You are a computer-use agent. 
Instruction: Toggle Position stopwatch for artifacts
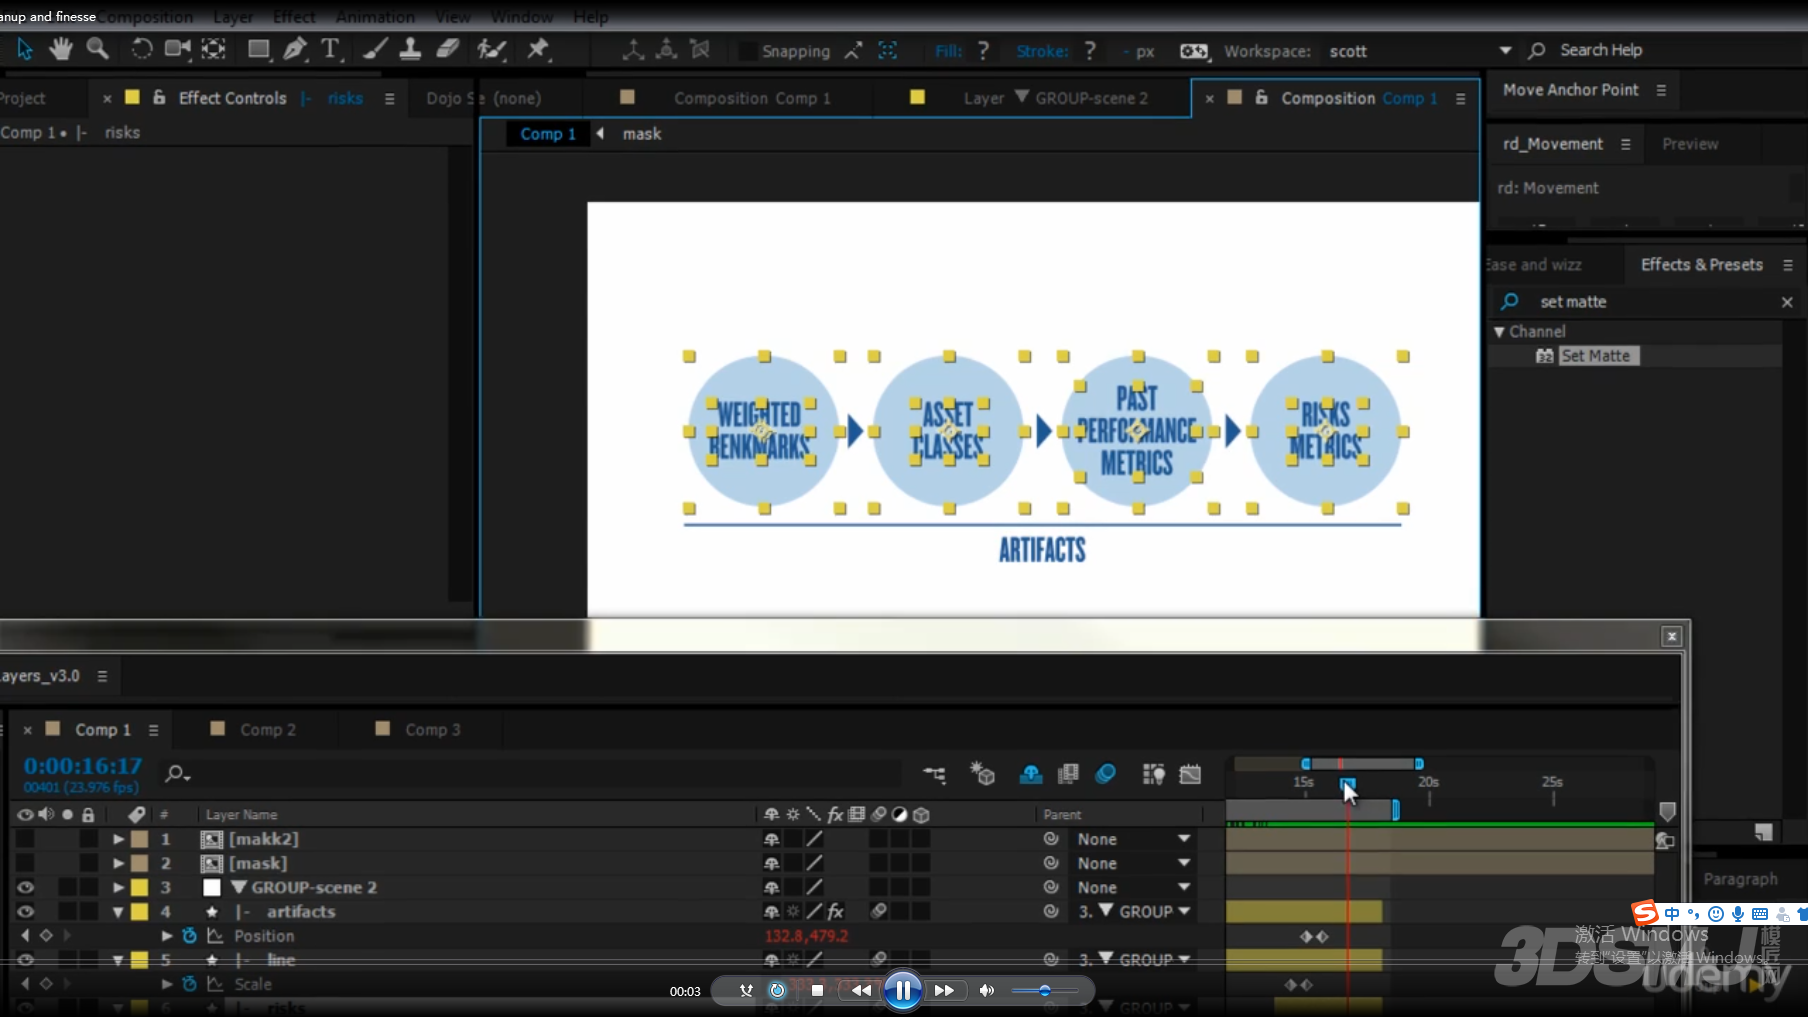point(189,935)
